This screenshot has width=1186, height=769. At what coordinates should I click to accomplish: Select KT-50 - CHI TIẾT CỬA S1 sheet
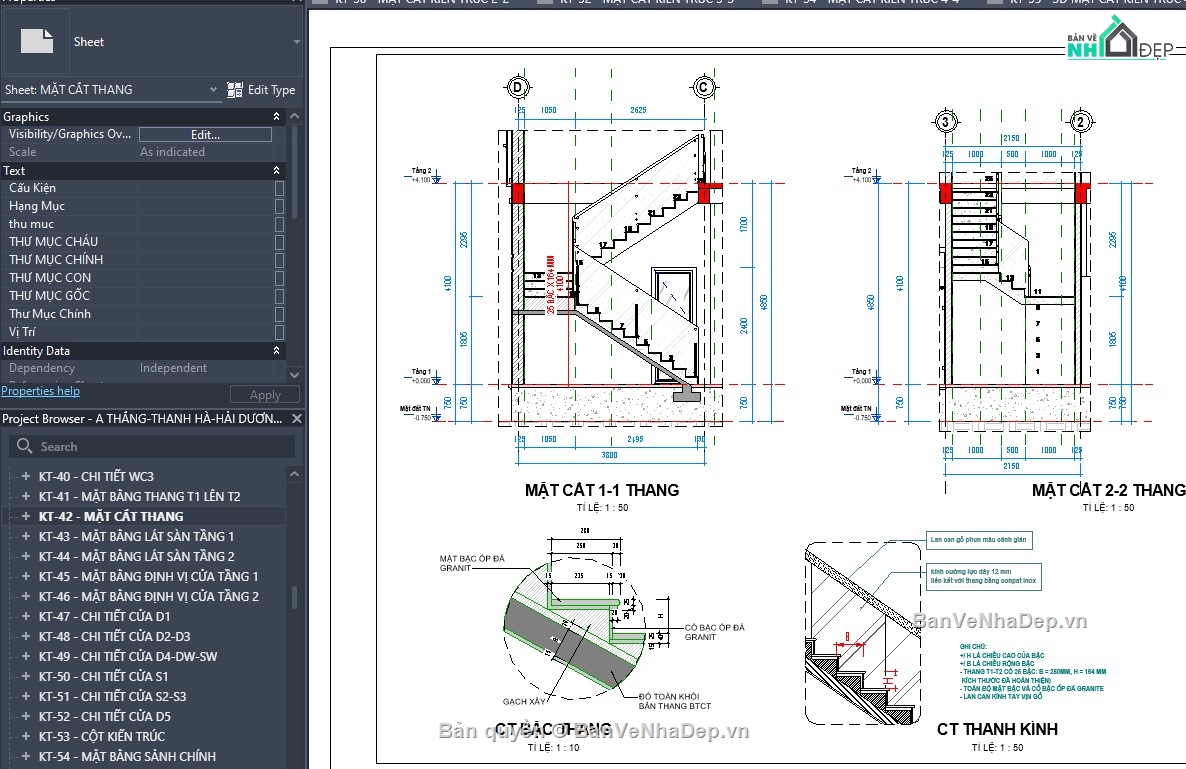click(104, 677)
